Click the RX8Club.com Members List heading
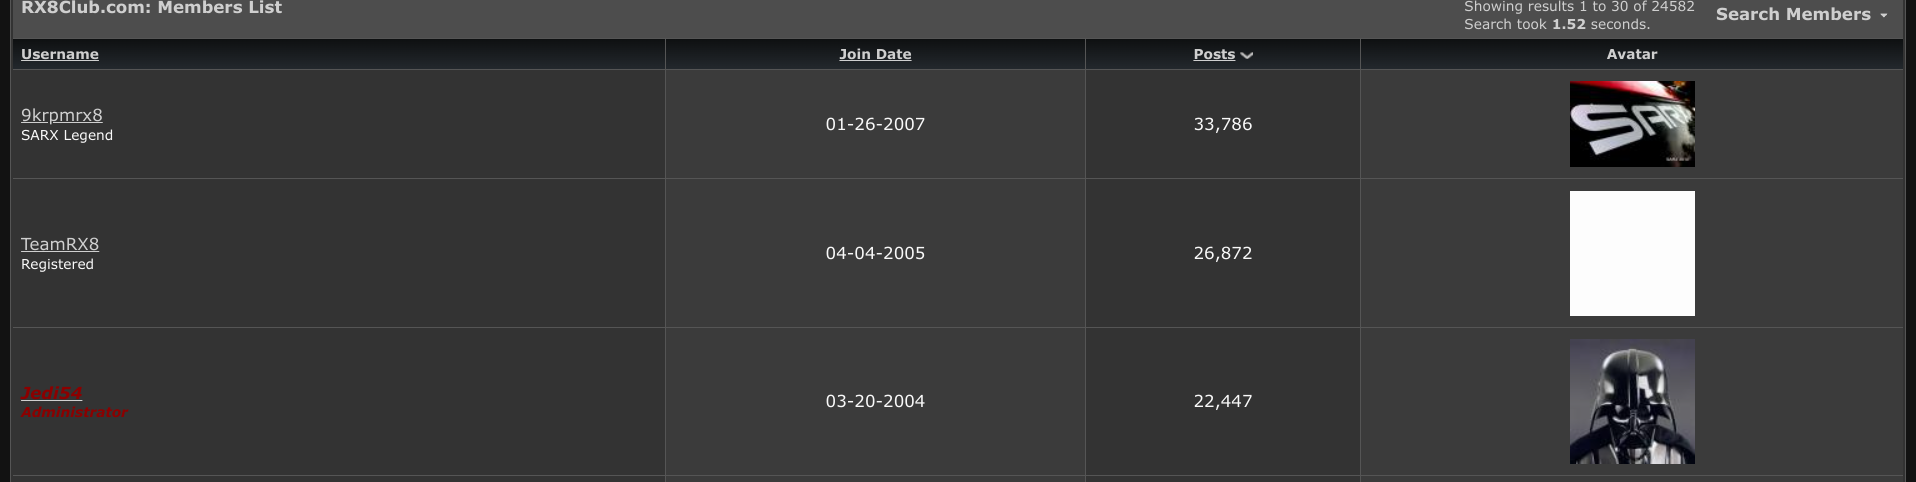1916x482 pixels. (x=151, y=8)
